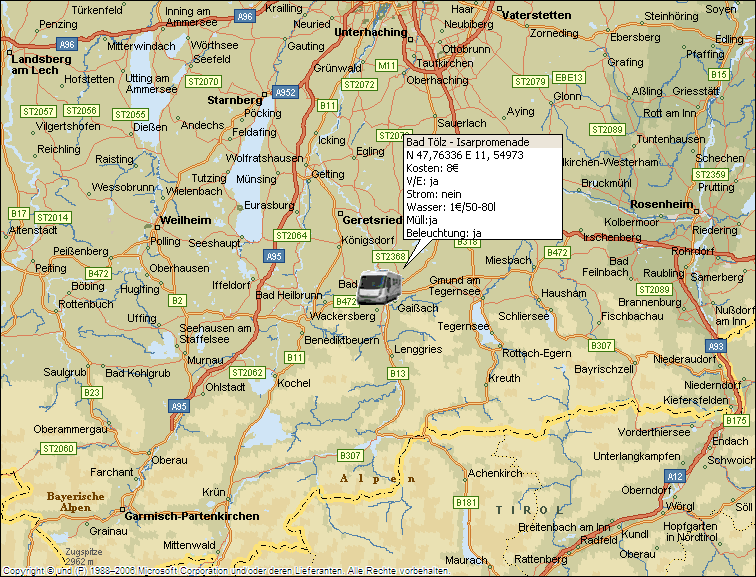Screen dimensions: 756x577
Task: Click the Geretsried town label
Action: coord(372,220)
